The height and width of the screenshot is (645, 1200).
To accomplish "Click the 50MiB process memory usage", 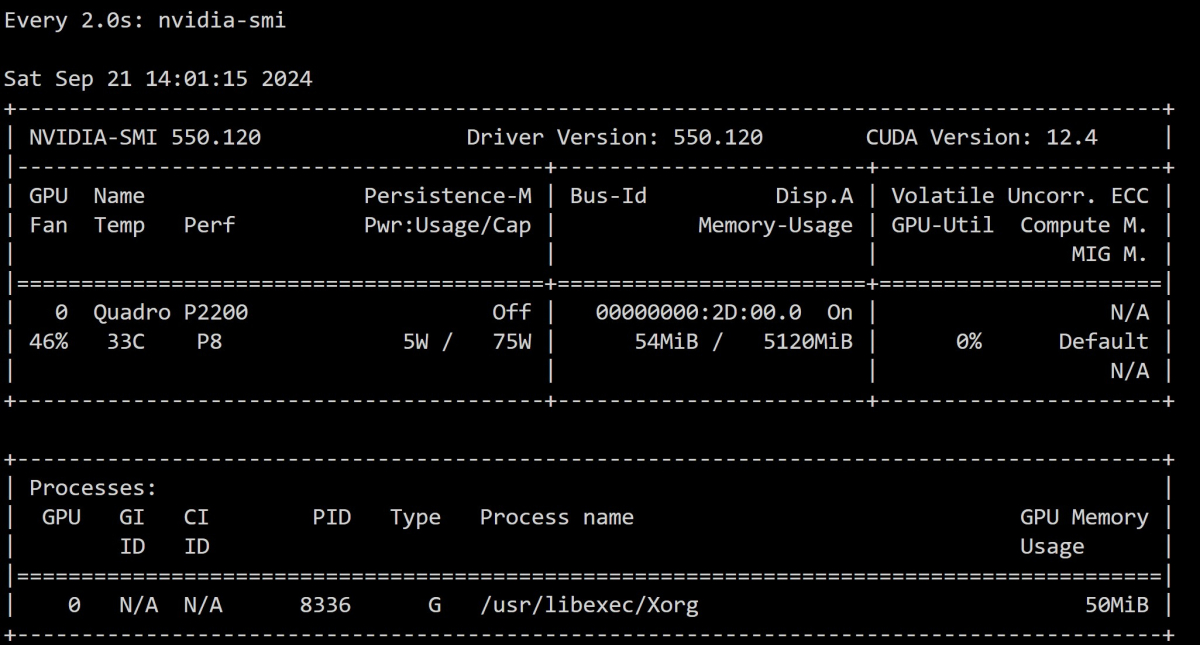I will coord(1116,606).
